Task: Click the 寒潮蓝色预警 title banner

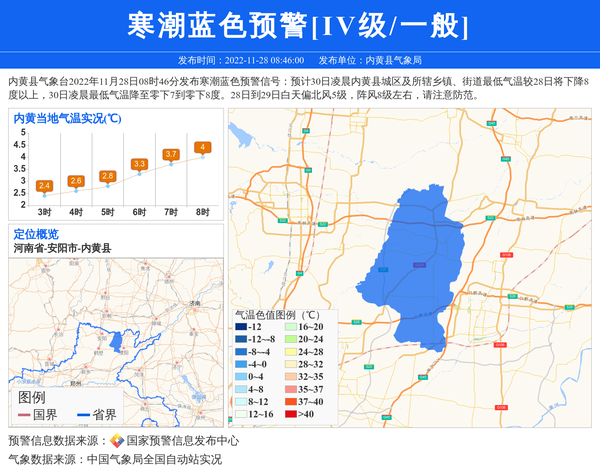Action: click(x=300, y=25)
